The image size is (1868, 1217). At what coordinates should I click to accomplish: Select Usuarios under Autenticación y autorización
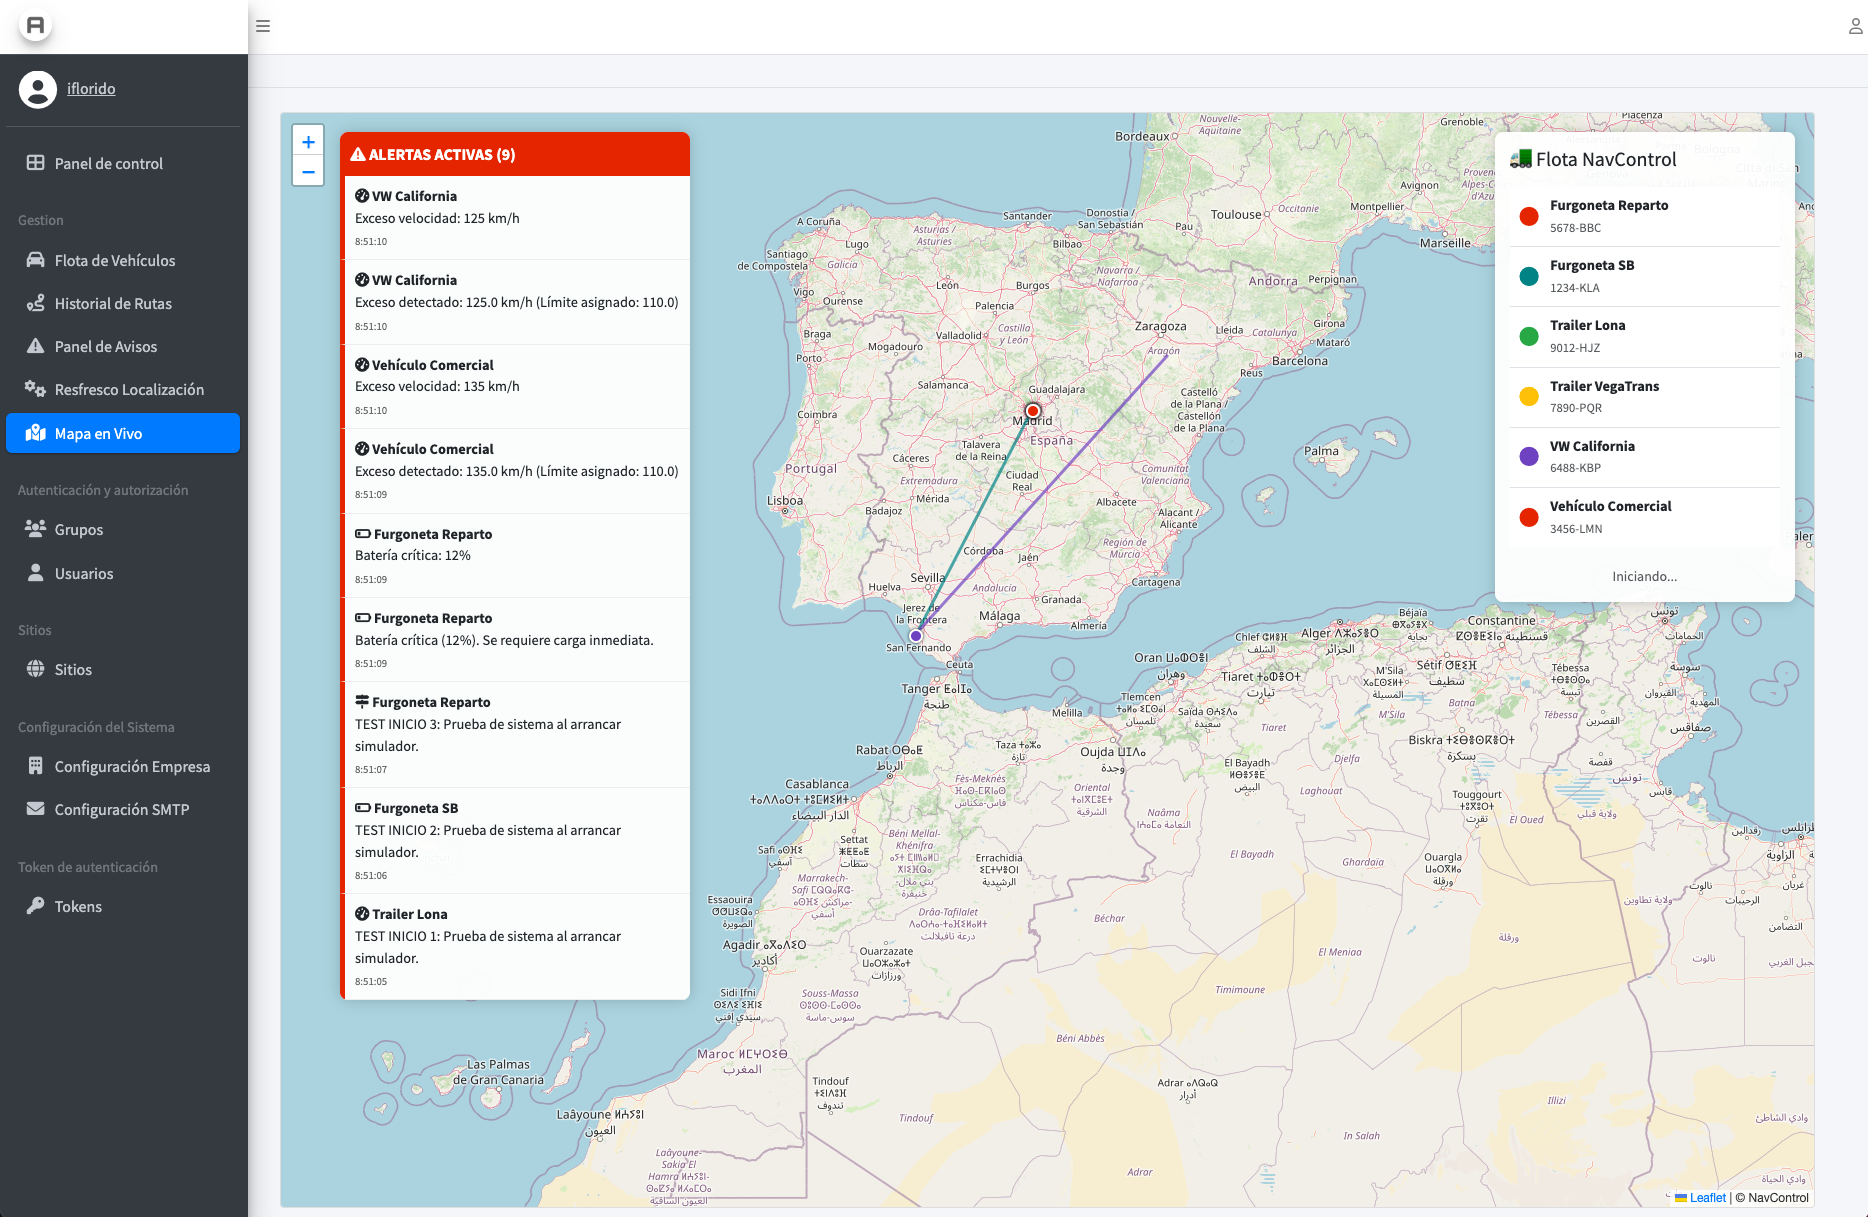[84, 573]
